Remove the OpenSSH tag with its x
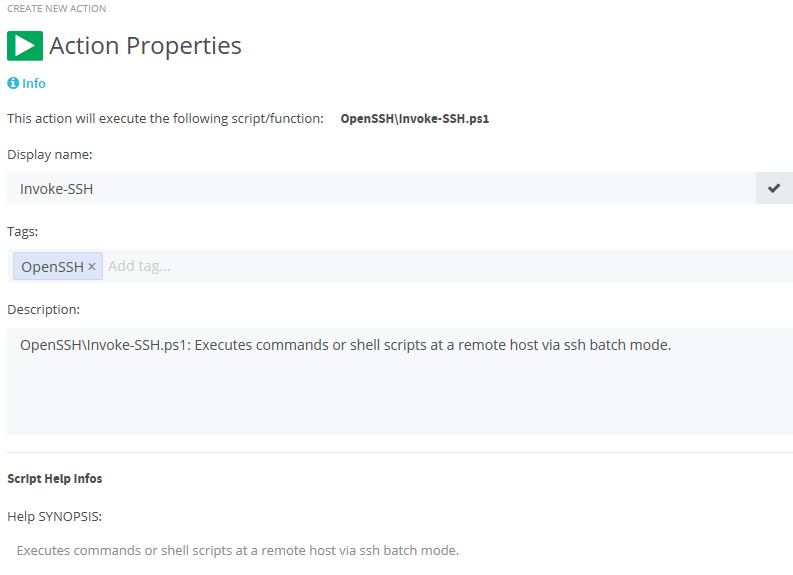The image size is (793, 575). click(x=92, y=267)
